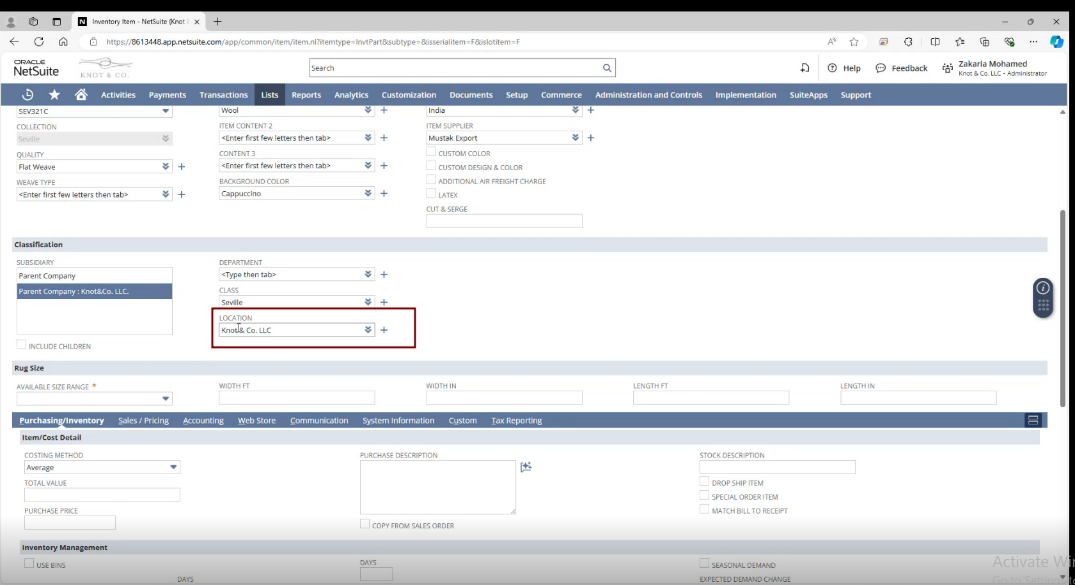This screenshot has height=585, width=1075.
Task: Open the Class dropdown showing Seville
Action: 368,302
